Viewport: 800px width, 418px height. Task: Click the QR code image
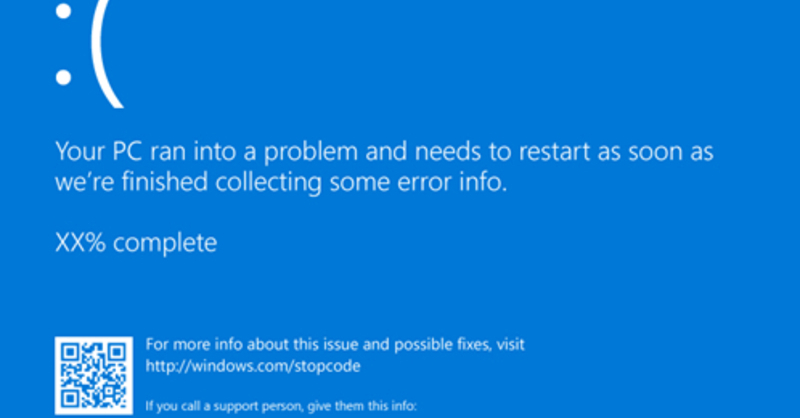[93, 376]
